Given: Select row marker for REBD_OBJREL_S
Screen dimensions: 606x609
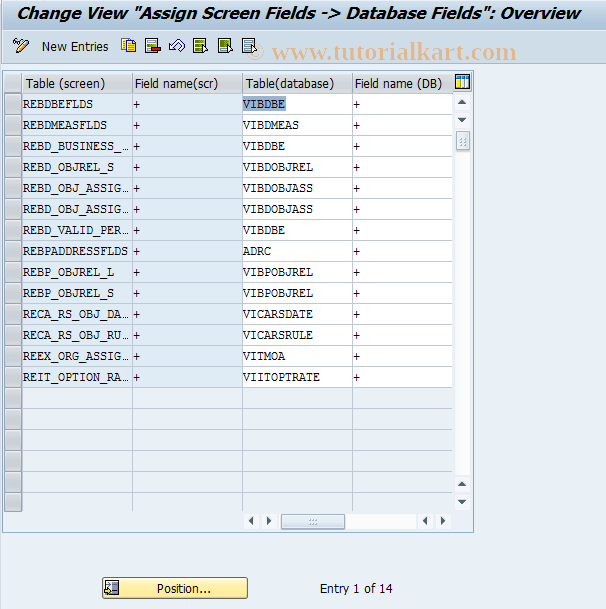Looking at the screenshot, I should click(x=13, y=167).
